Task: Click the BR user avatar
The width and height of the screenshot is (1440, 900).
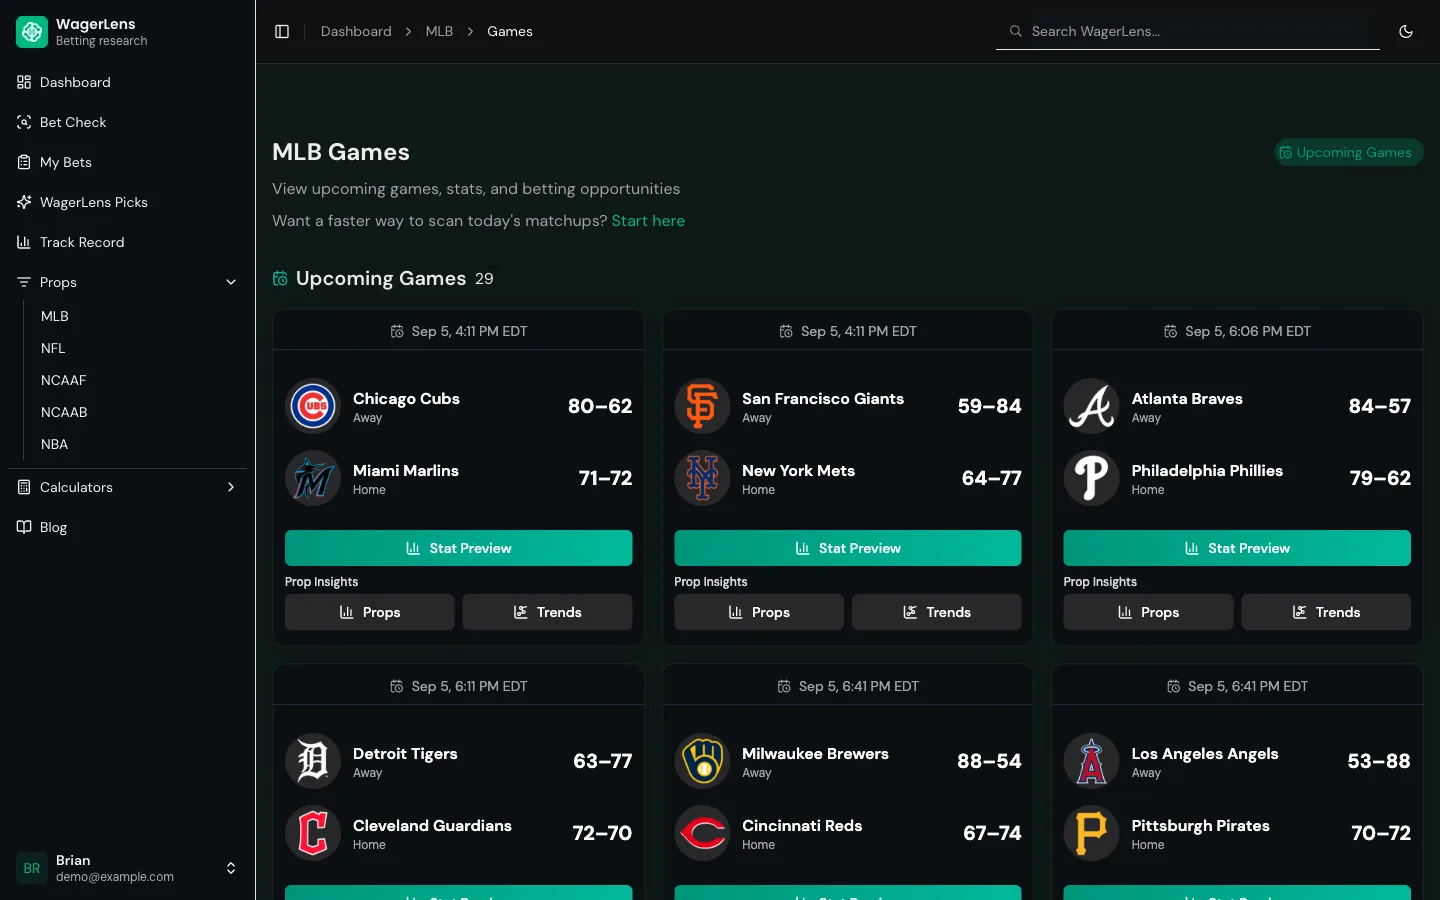Action: tap(32, 868)
